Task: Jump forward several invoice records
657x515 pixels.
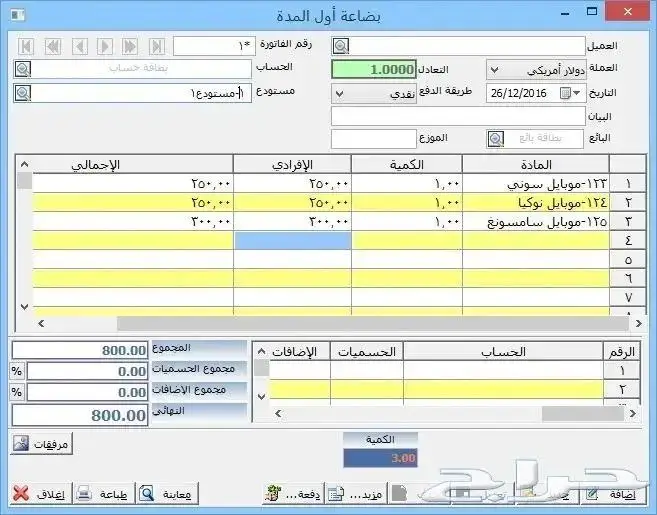Action: 130,46
